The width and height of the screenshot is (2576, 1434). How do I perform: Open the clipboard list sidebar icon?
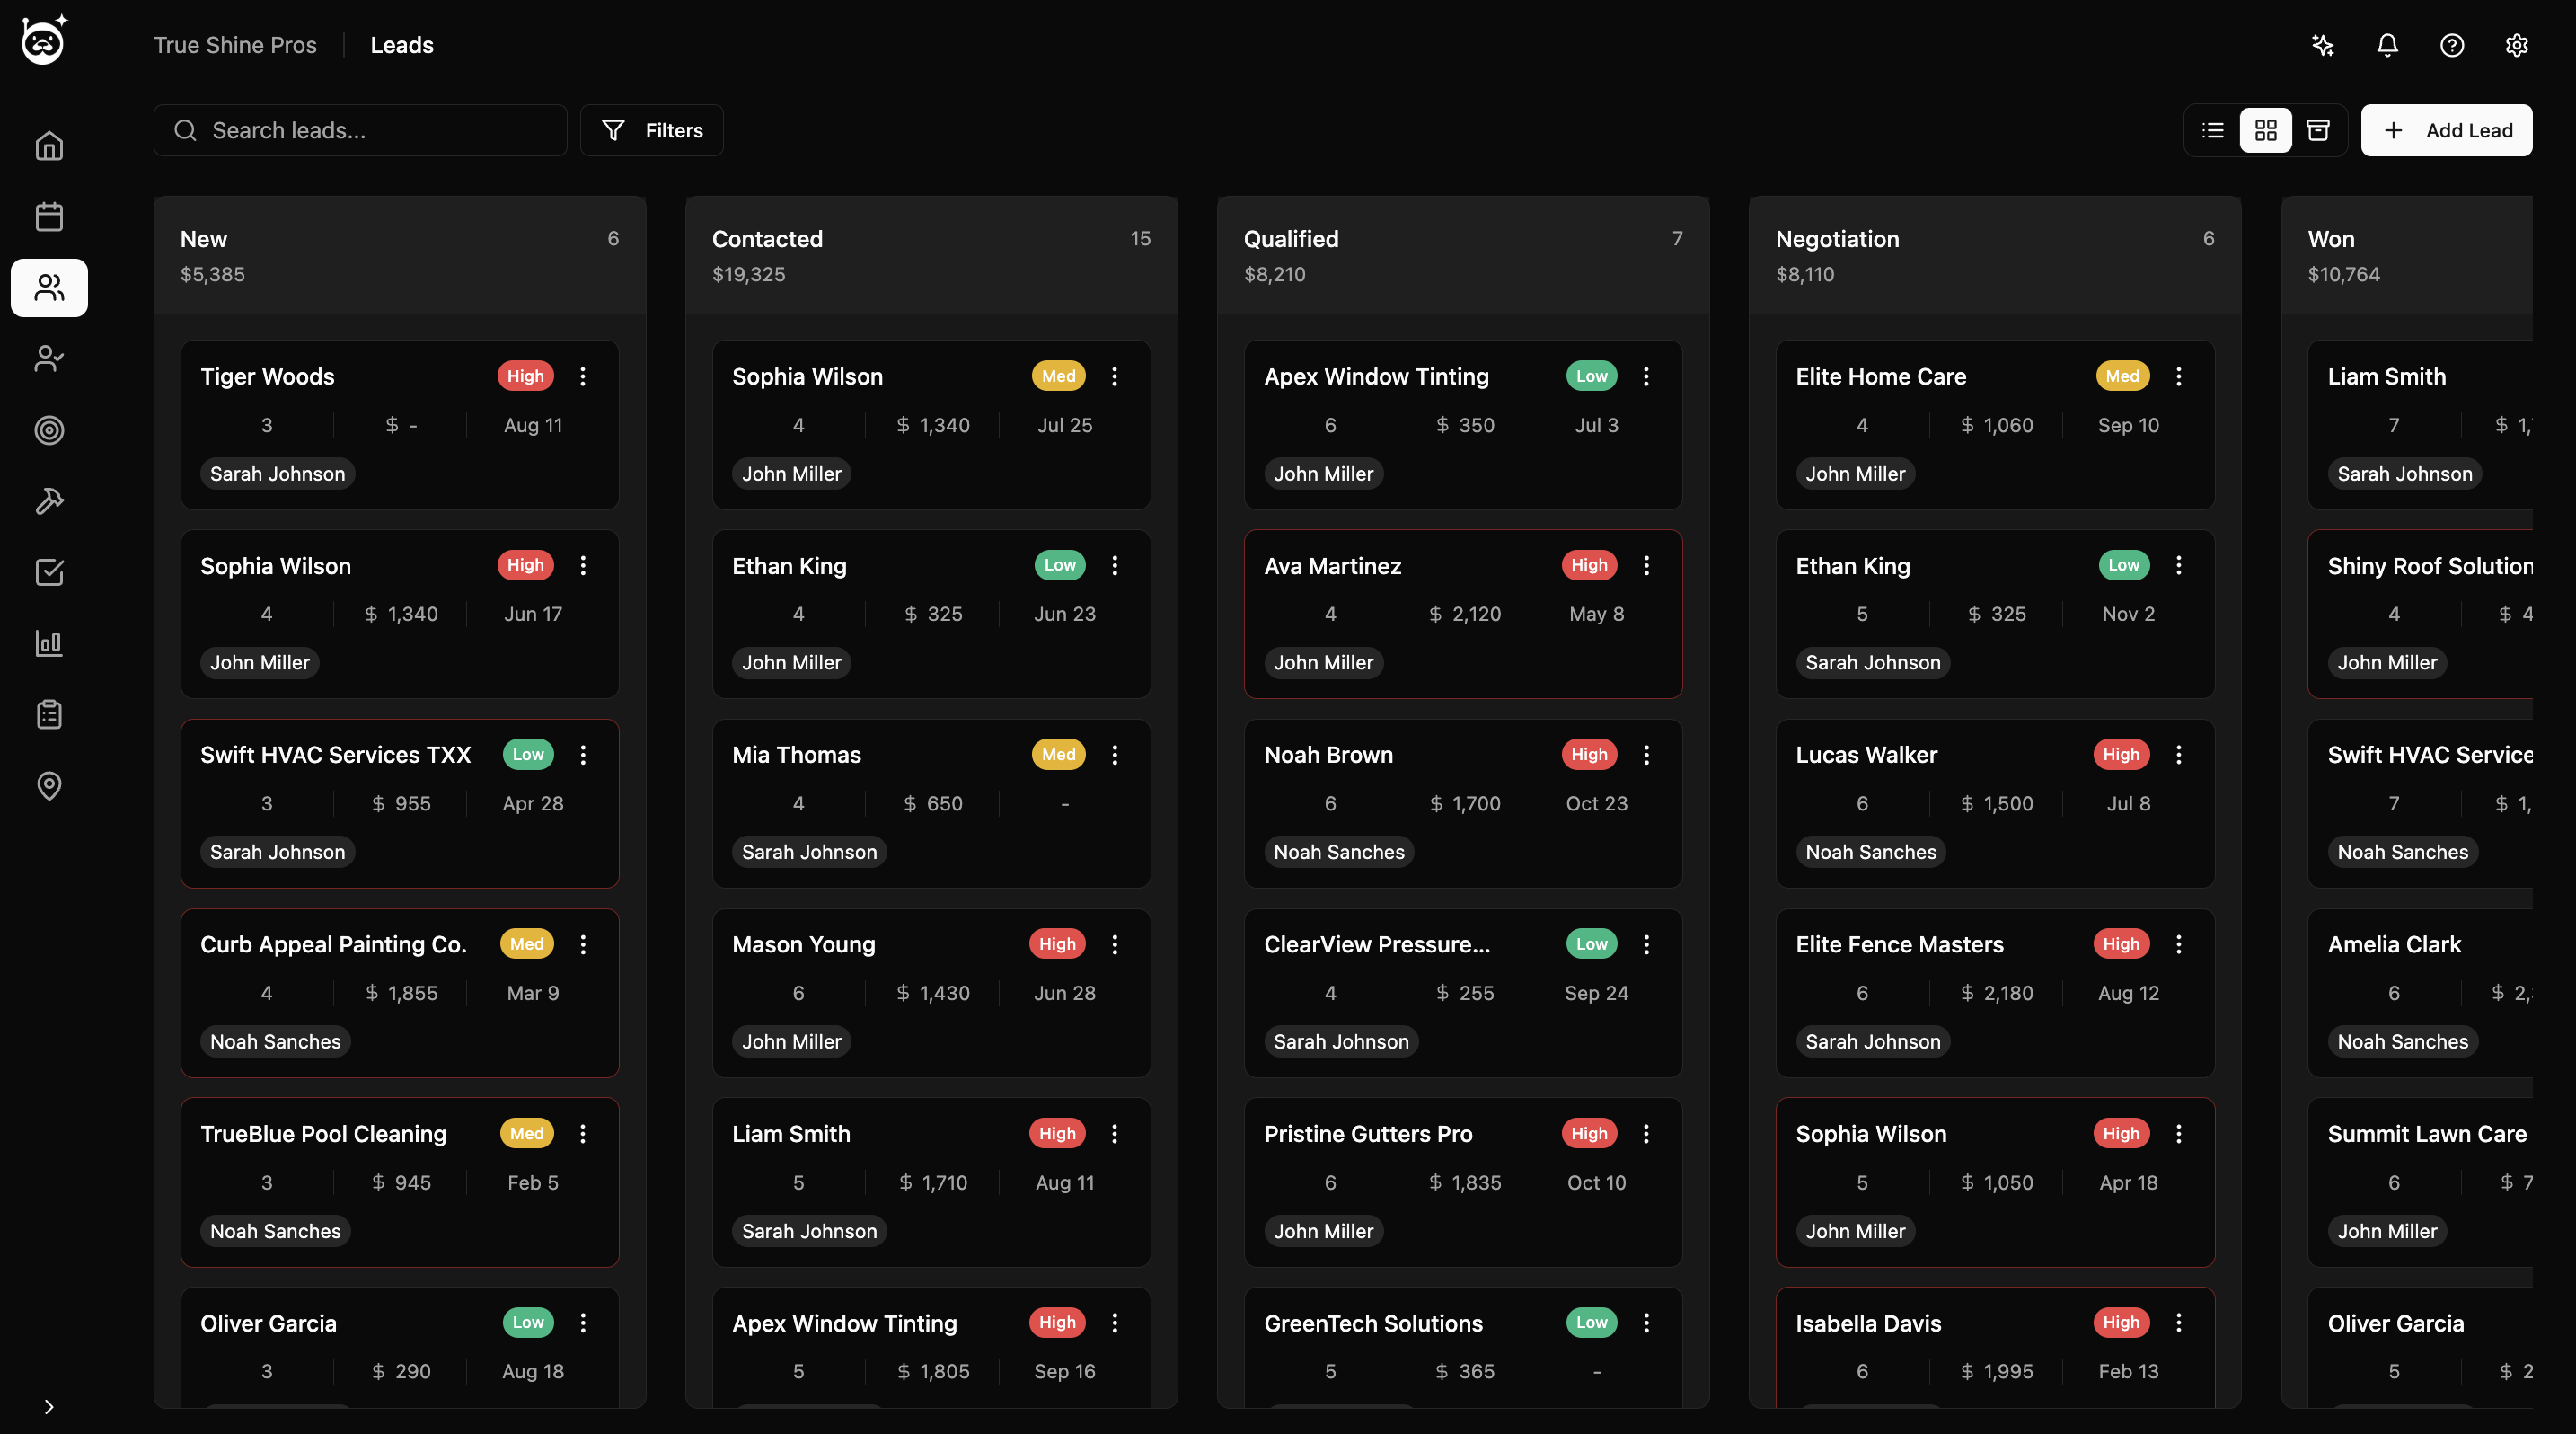click(x=49, y=714)
